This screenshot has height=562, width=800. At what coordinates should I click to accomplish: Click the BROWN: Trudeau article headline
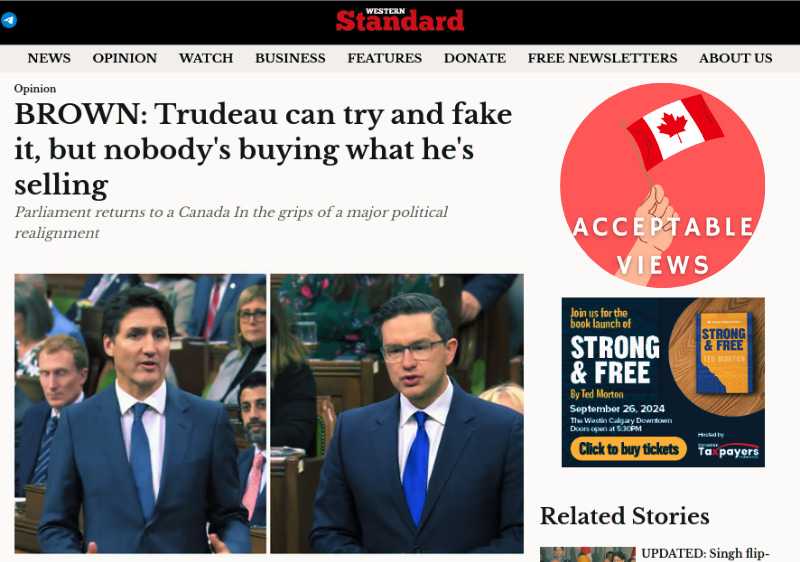[263, 149]
